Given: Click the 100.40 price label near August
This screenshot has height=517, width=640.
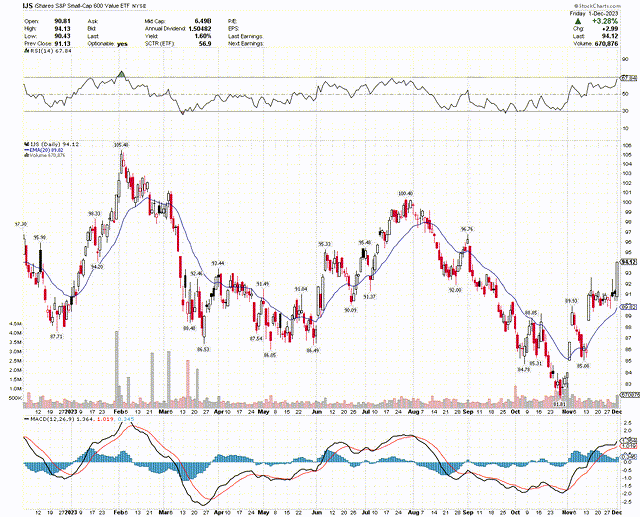Looking at the screenshot, I should click(x=405, y=193).
